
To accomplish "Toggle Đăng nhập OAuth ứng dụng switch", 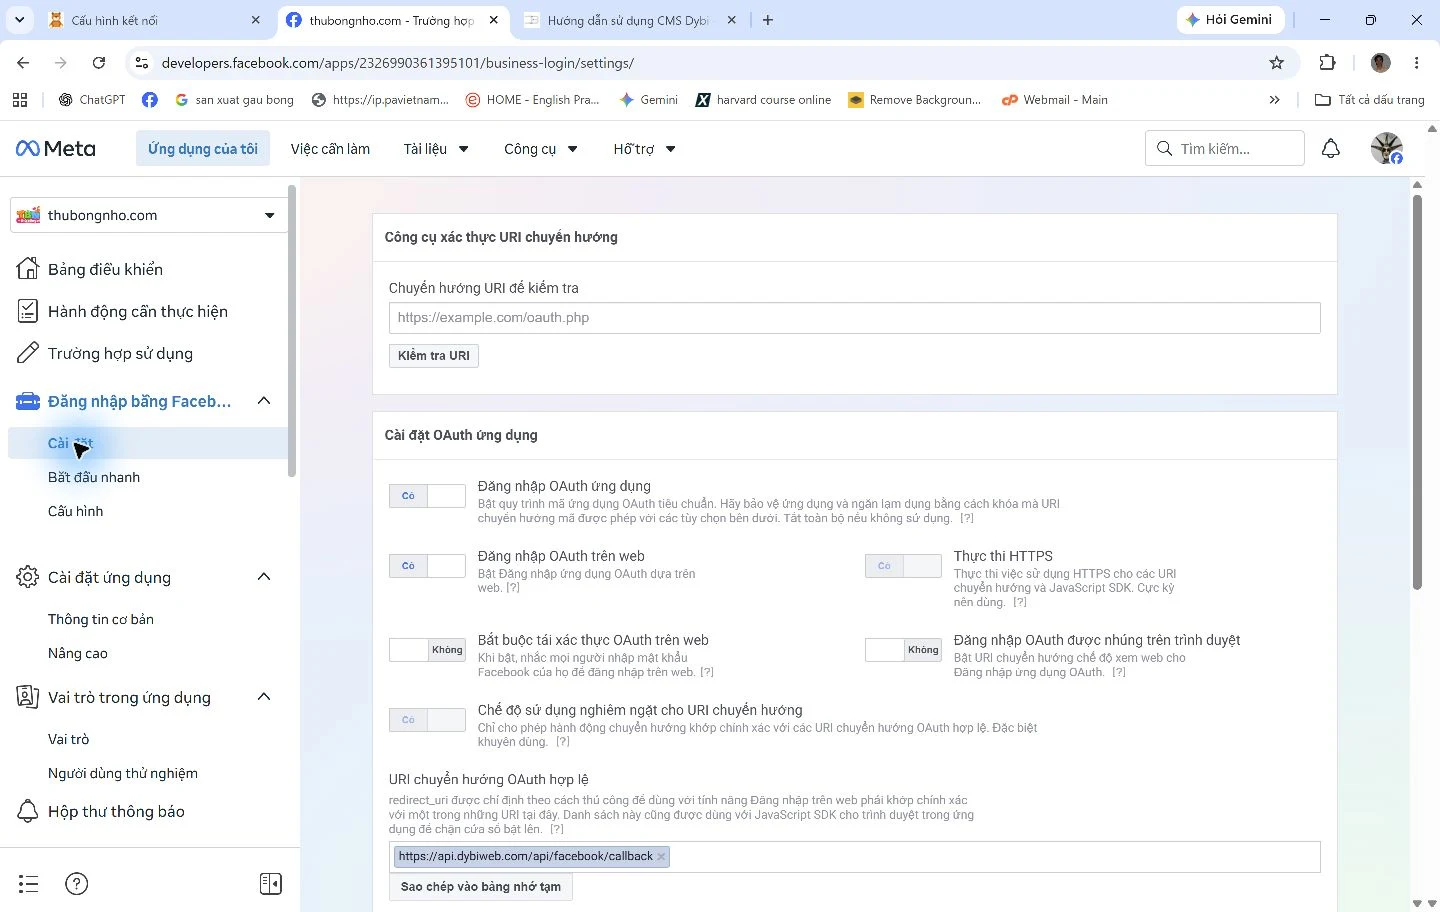I will point(427,496).
